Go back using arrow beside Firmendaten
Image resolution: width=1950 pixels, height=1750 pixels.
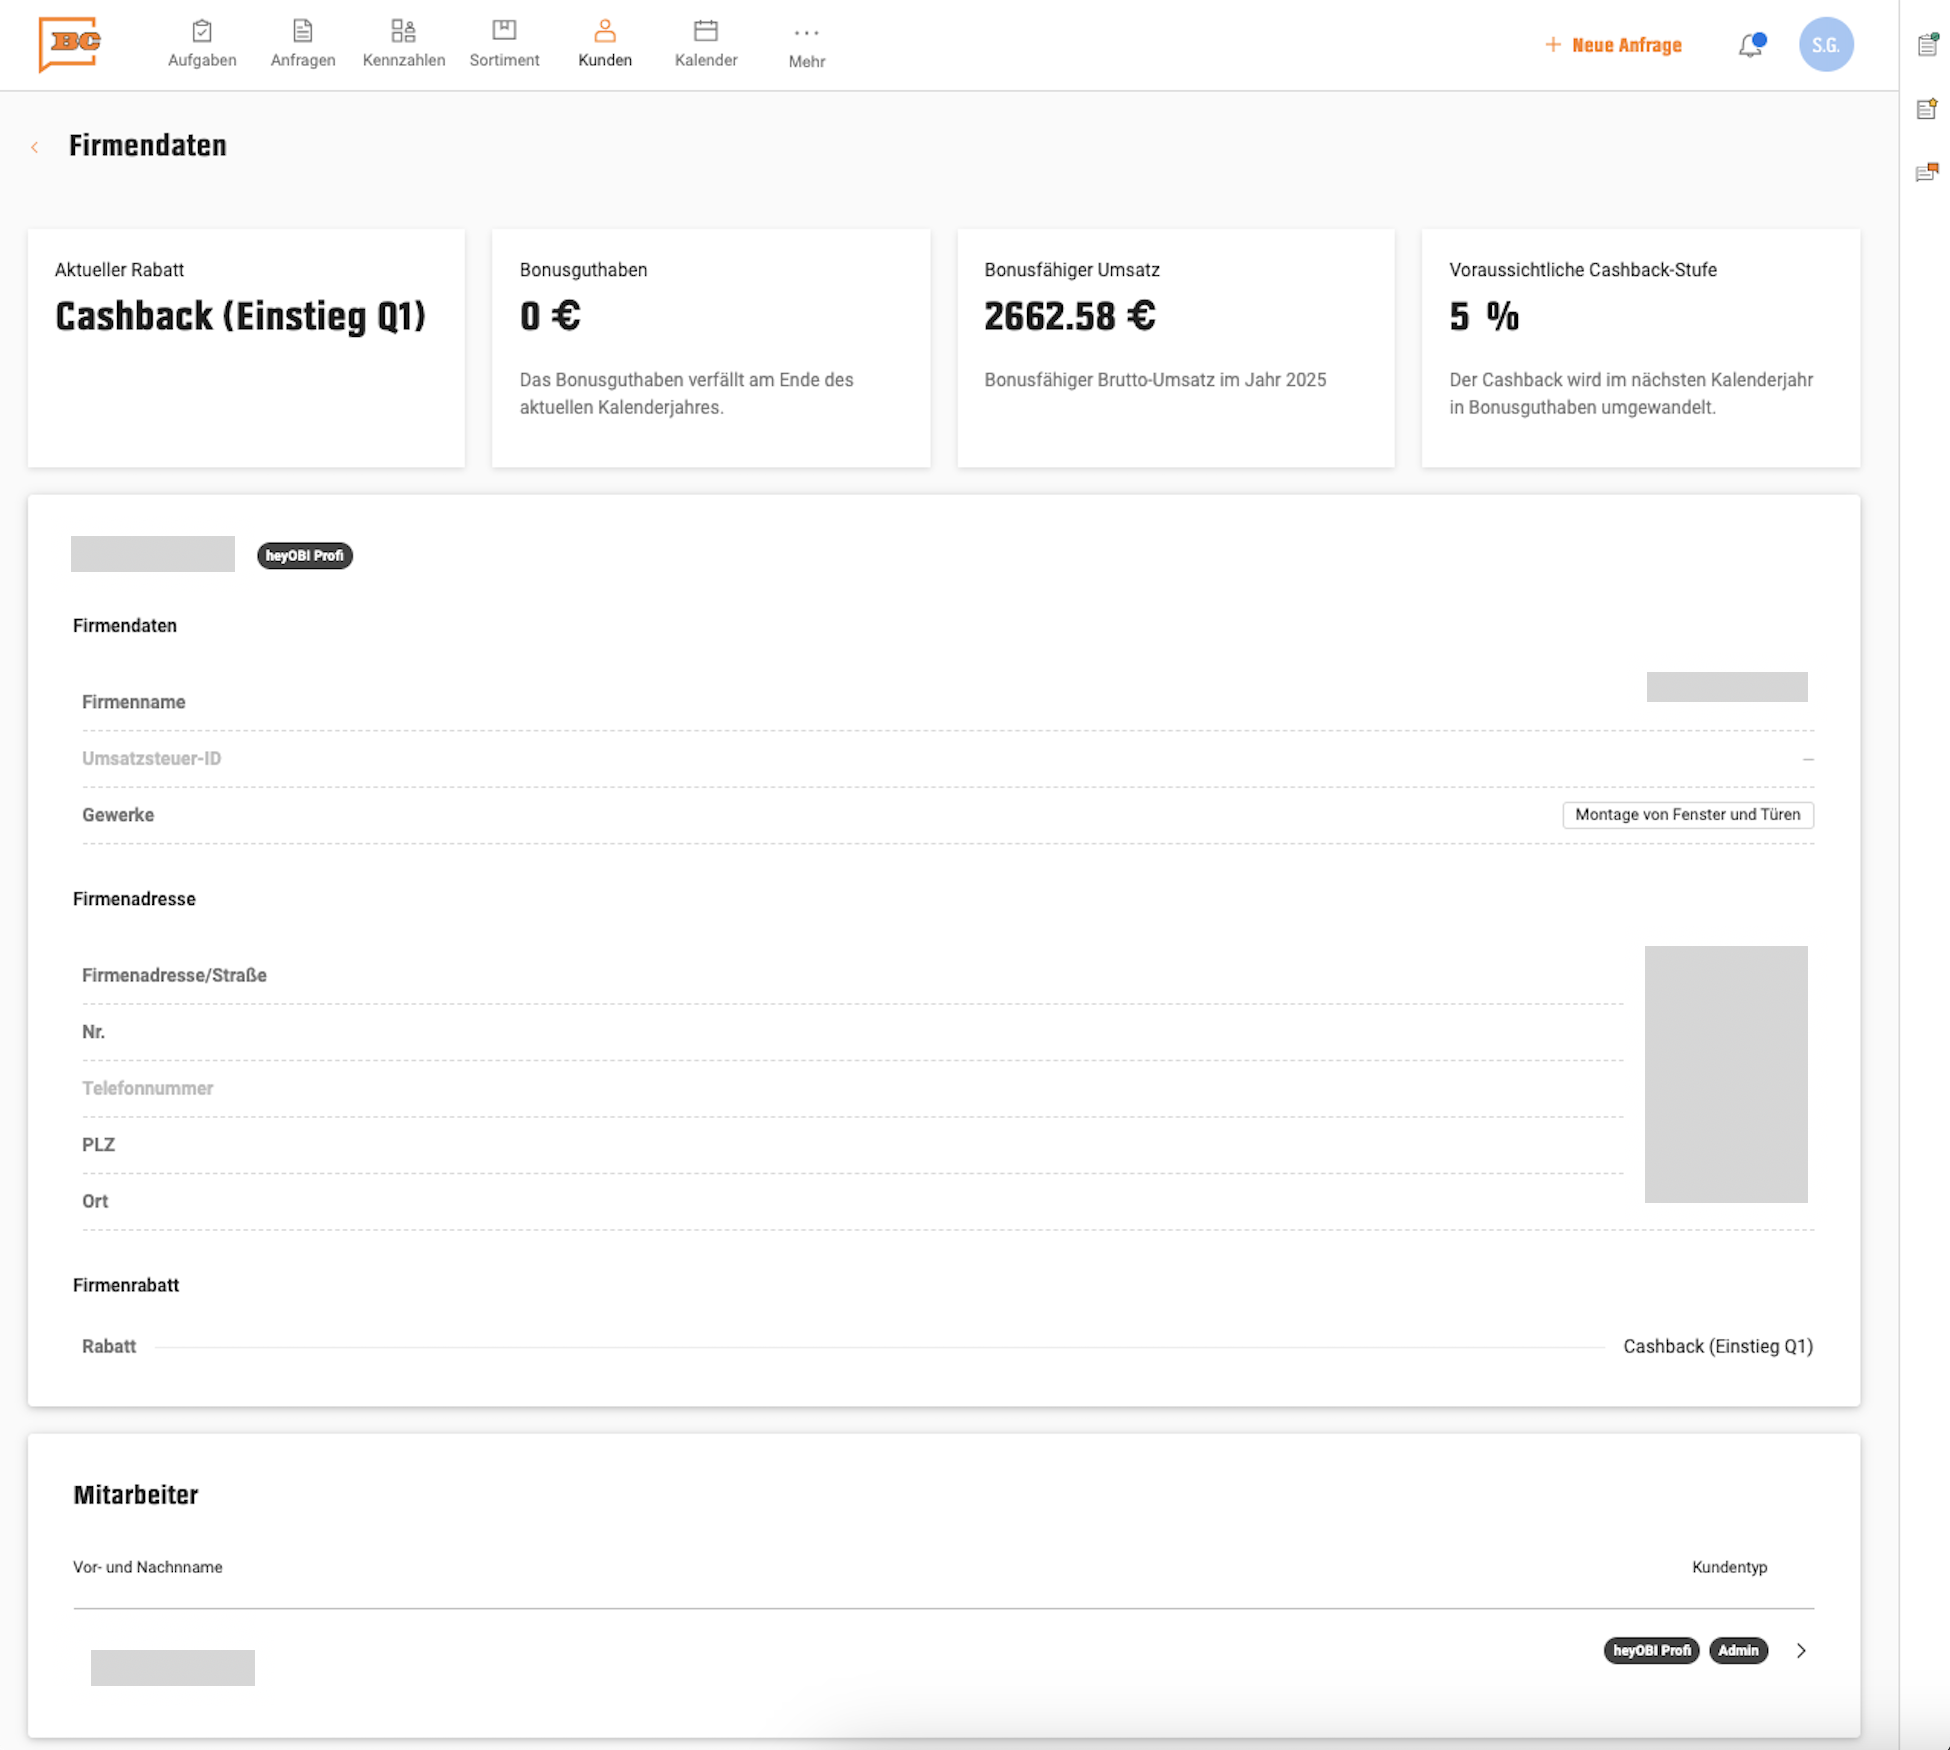tap(35, 147)
